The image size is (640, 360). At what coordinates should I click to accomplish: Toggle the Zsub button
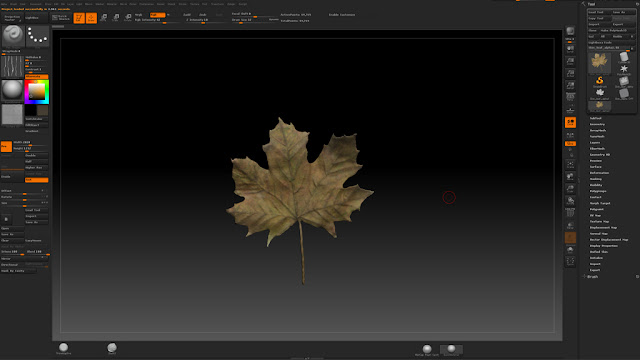(203, 15)
